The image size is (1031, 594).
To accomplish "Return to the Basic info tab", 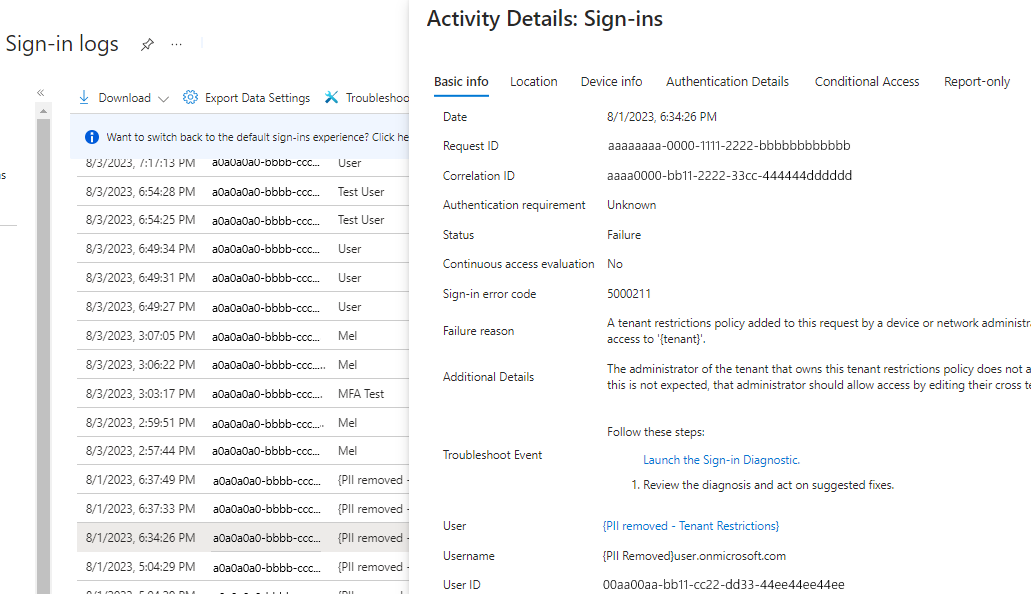I will [461, 82].
